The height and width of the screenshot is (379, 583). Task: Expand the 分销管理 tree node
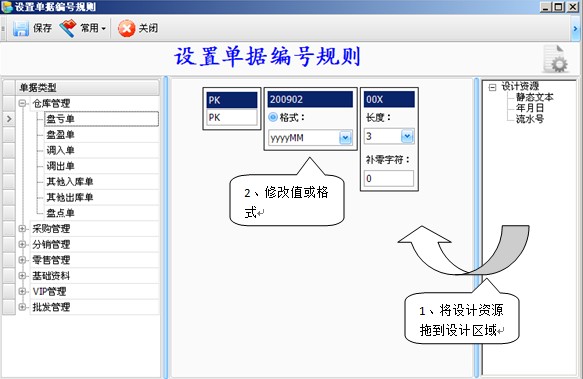pos(22,244)
